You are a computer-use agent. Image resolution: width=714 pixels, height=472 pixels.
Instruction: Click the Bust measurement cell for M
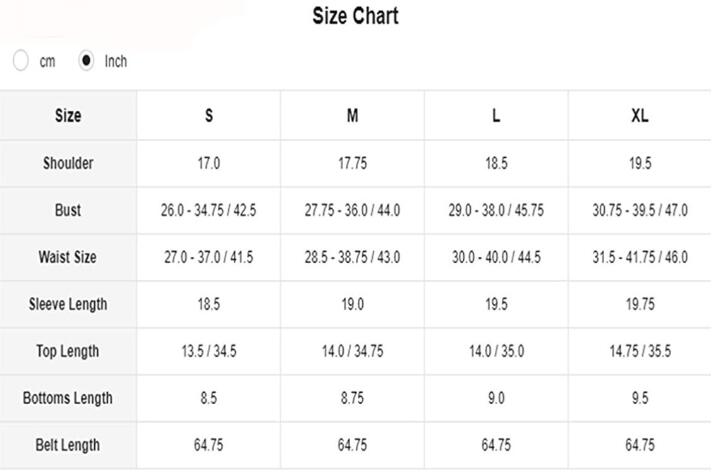(352, 210)
